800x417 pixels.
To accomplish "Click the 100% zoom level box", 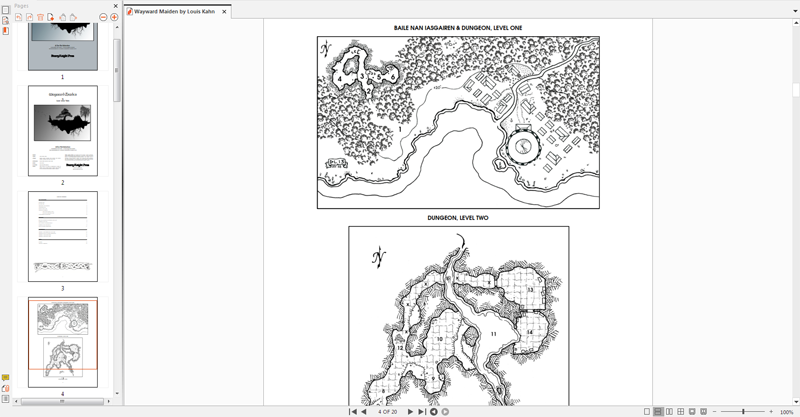I will click(786, 411).
